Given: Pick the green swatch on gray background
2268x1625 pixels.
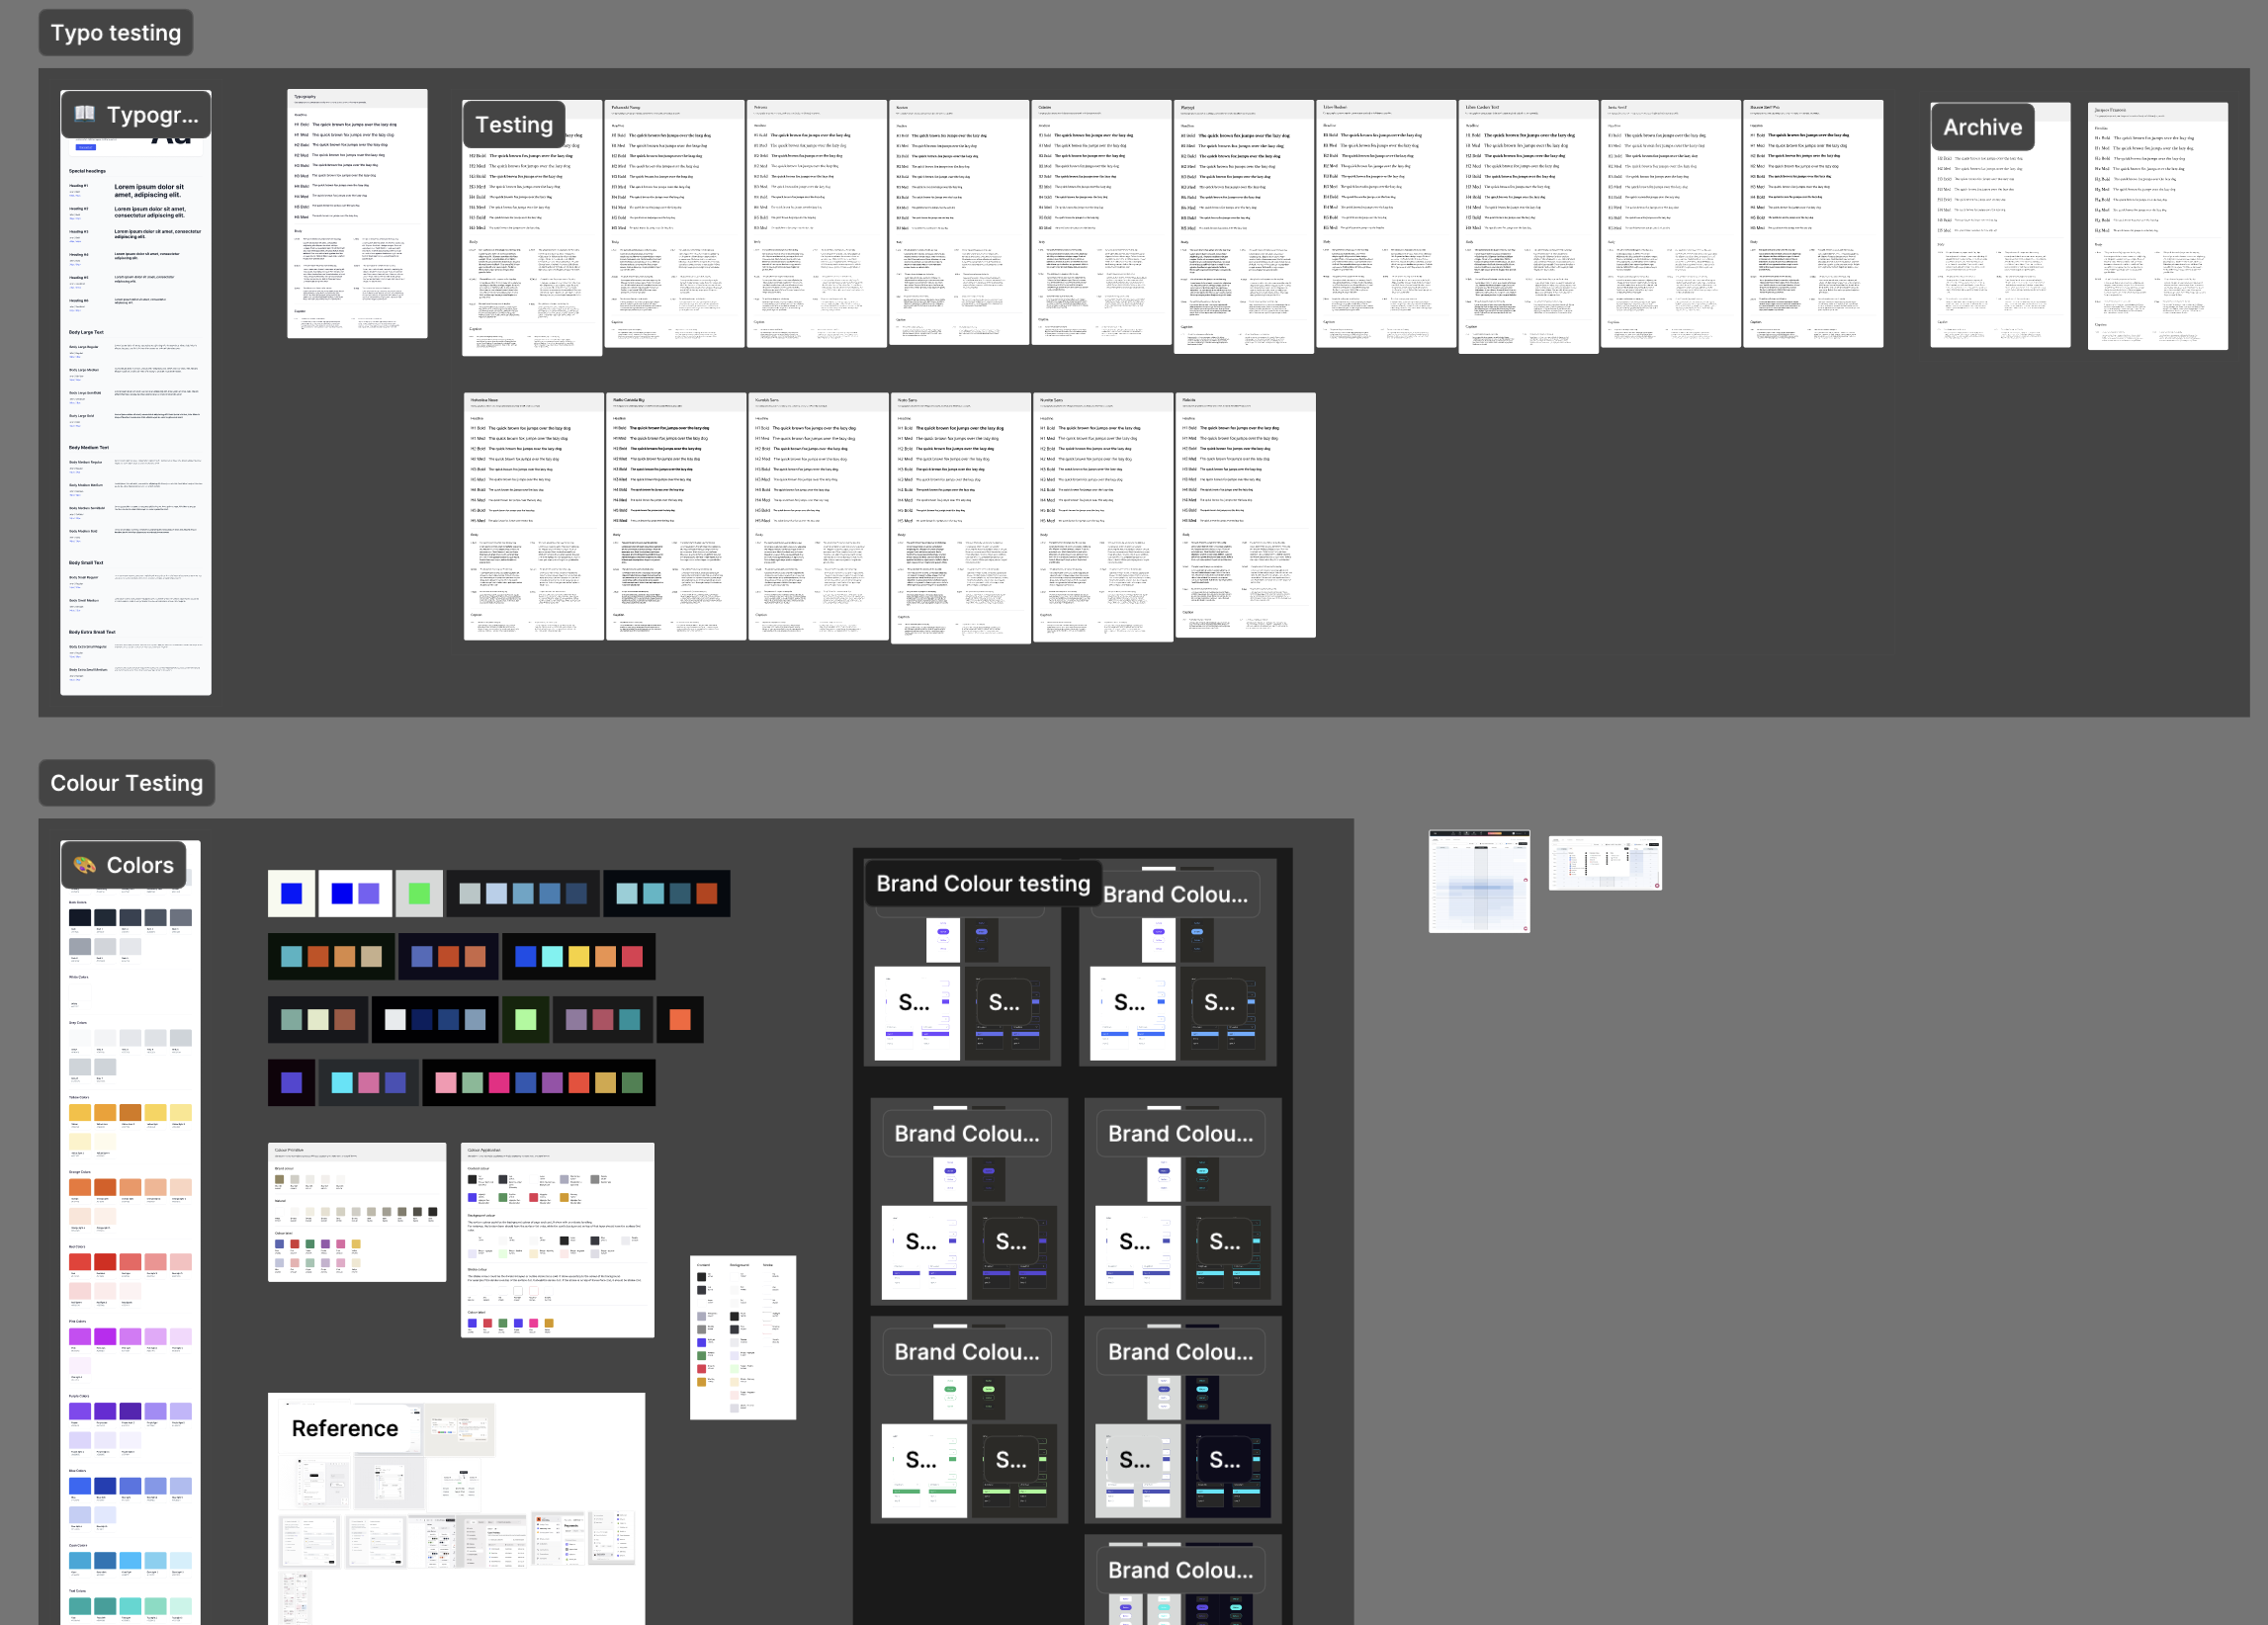Looking at the screenshot, I should coord(419,893).
